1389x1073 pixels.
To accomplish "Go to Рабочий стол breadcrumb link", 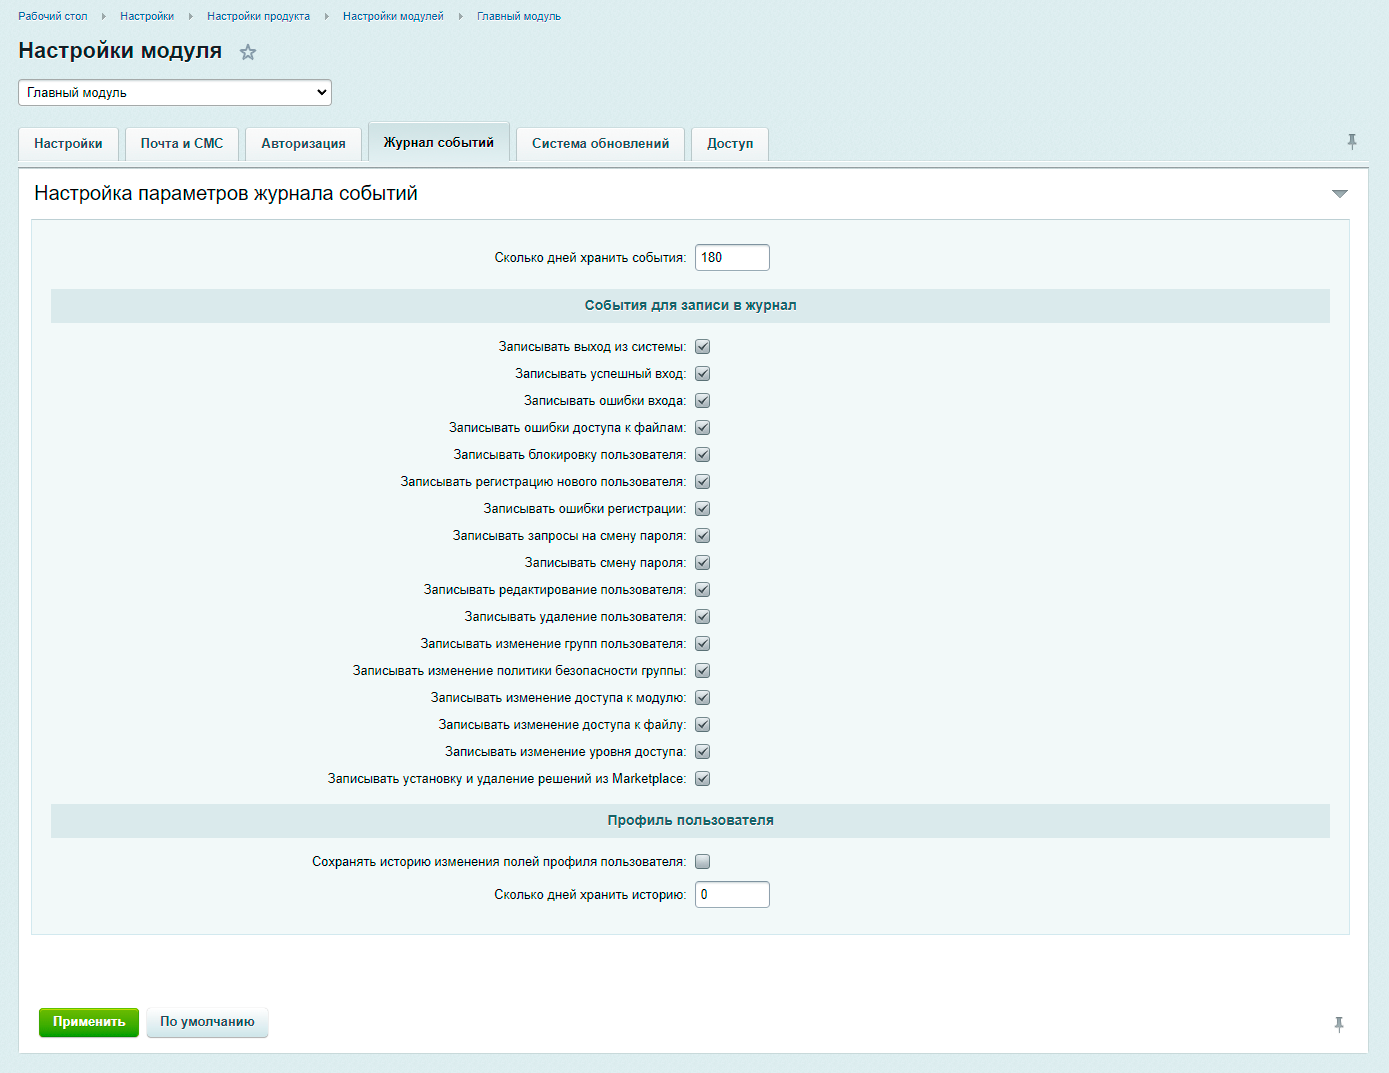I will [53, 16].
